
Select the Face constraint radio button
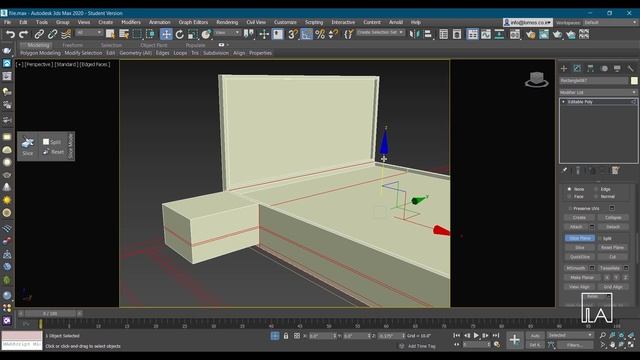[x=569, y=196]
